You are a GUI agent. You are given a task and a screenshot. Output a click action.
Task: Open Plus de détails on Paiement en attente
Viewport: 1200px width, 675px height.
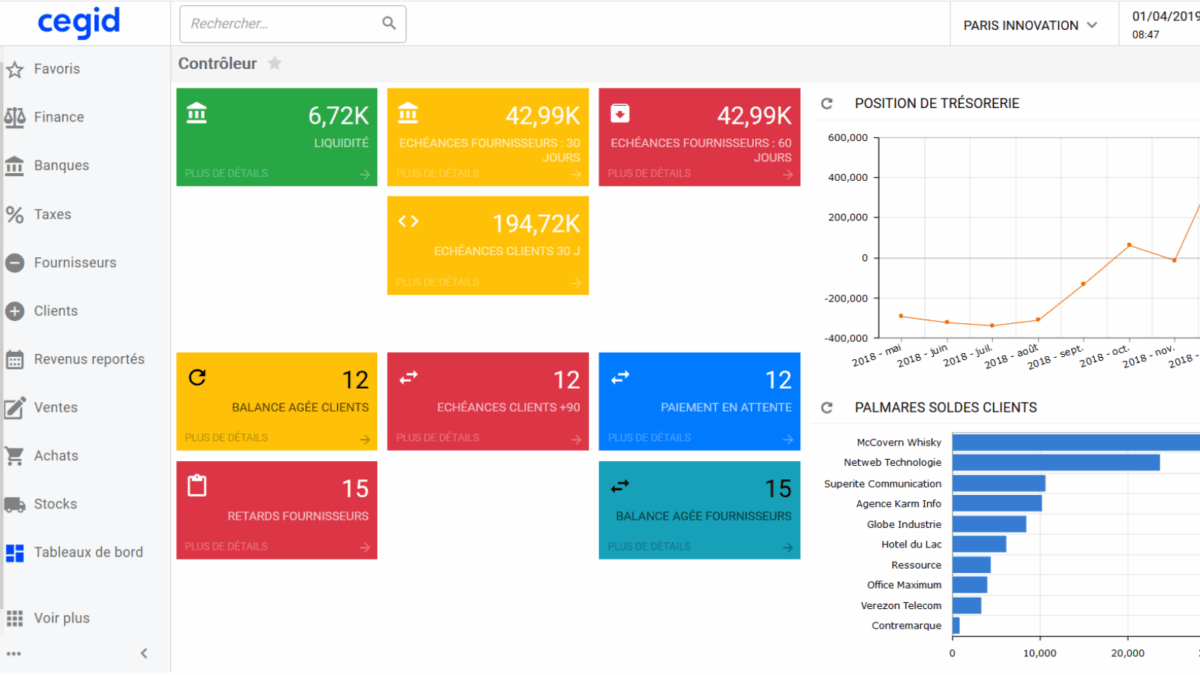coord(650,438)
